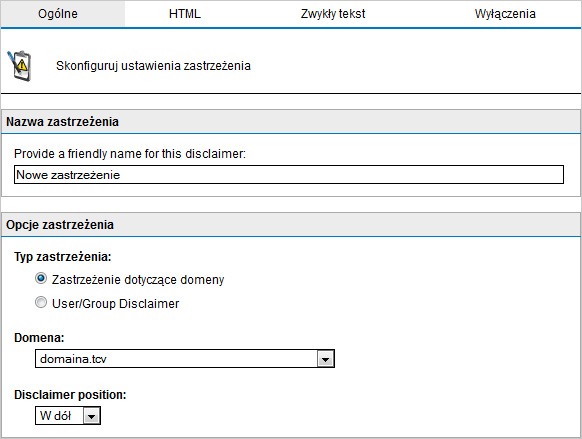The image size is (582, 439).
Task: Open the HTML tab
Action: pyautogui.click(x=184, y=14)
